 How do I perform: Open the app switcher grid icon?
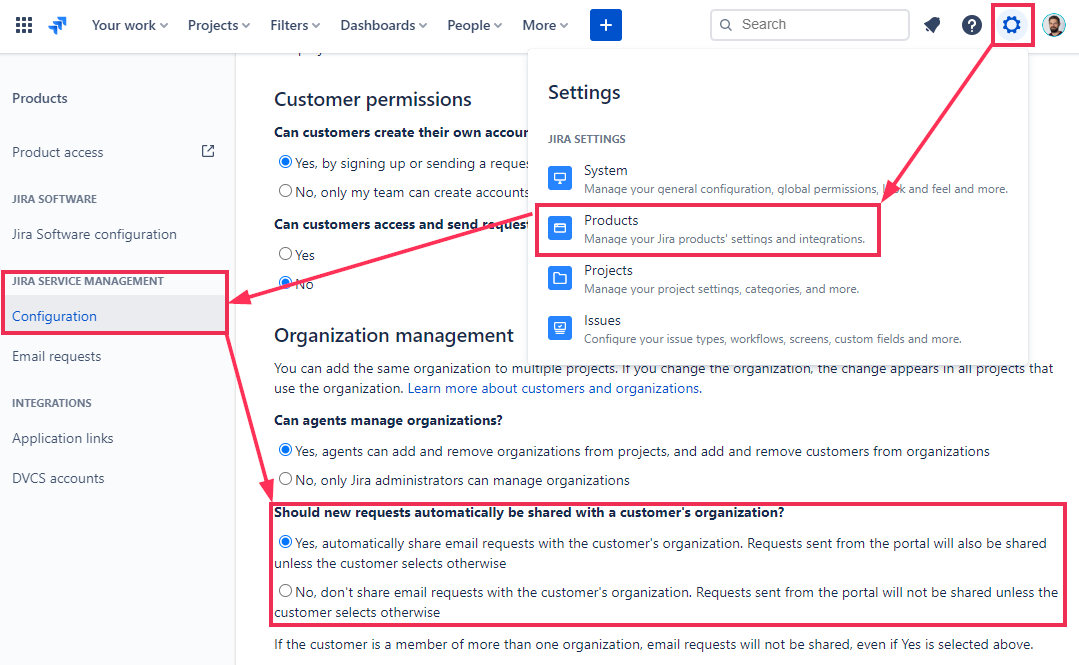pos(24,25)
